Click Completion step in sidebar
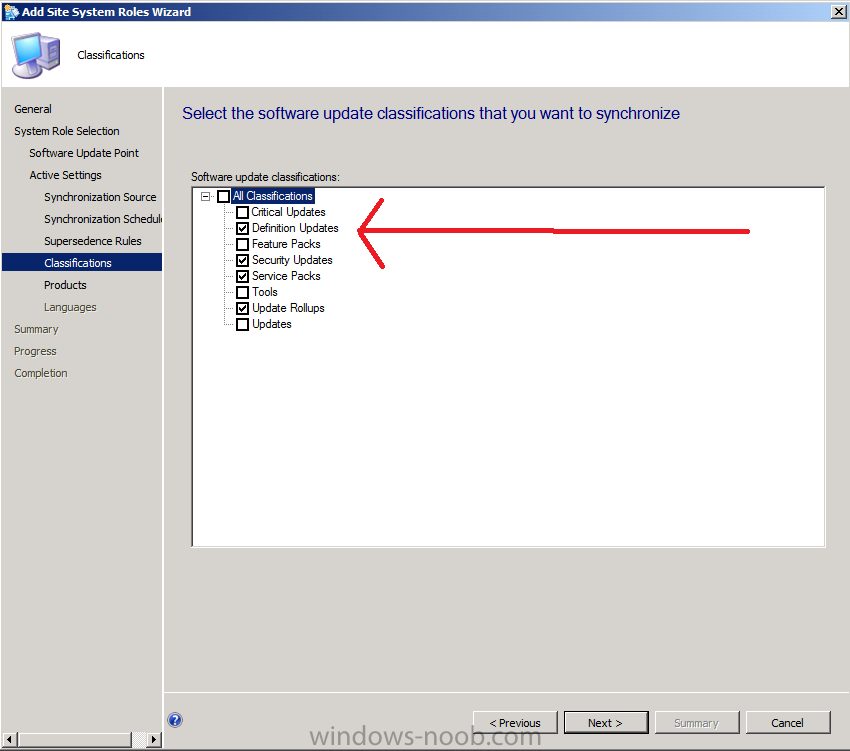Image resolution: width=850 pixels, height=751 pixels. [41, 374]
